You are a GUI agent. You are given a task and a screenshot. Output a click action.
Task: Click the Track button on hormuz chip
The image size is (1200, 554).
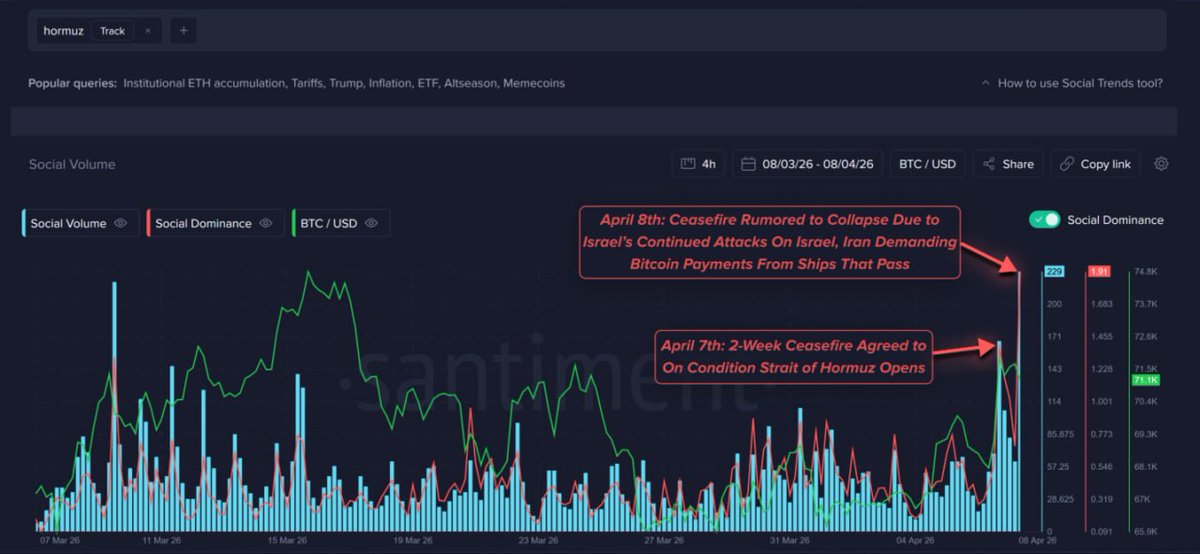[113, 31]
